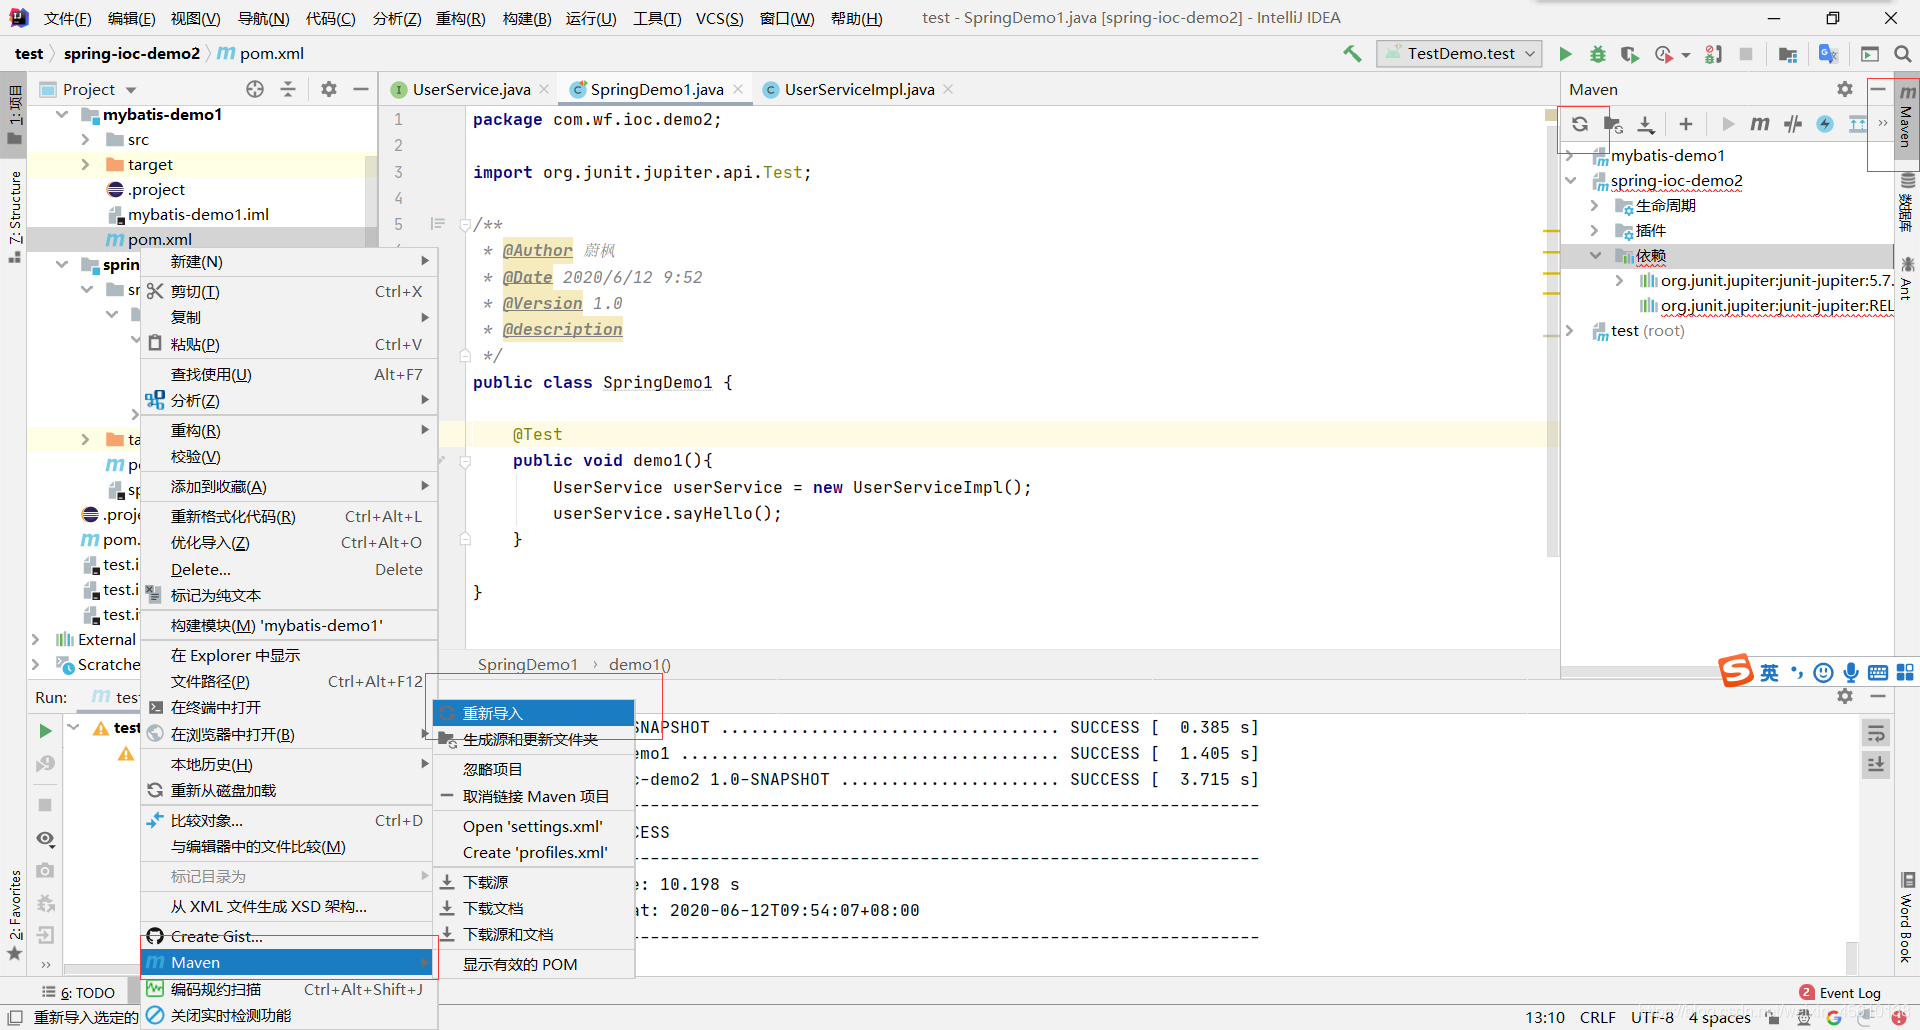Toggle soft-wrap in Run console
This screenshot has width=1920, height=1030.
[1876, 733]
